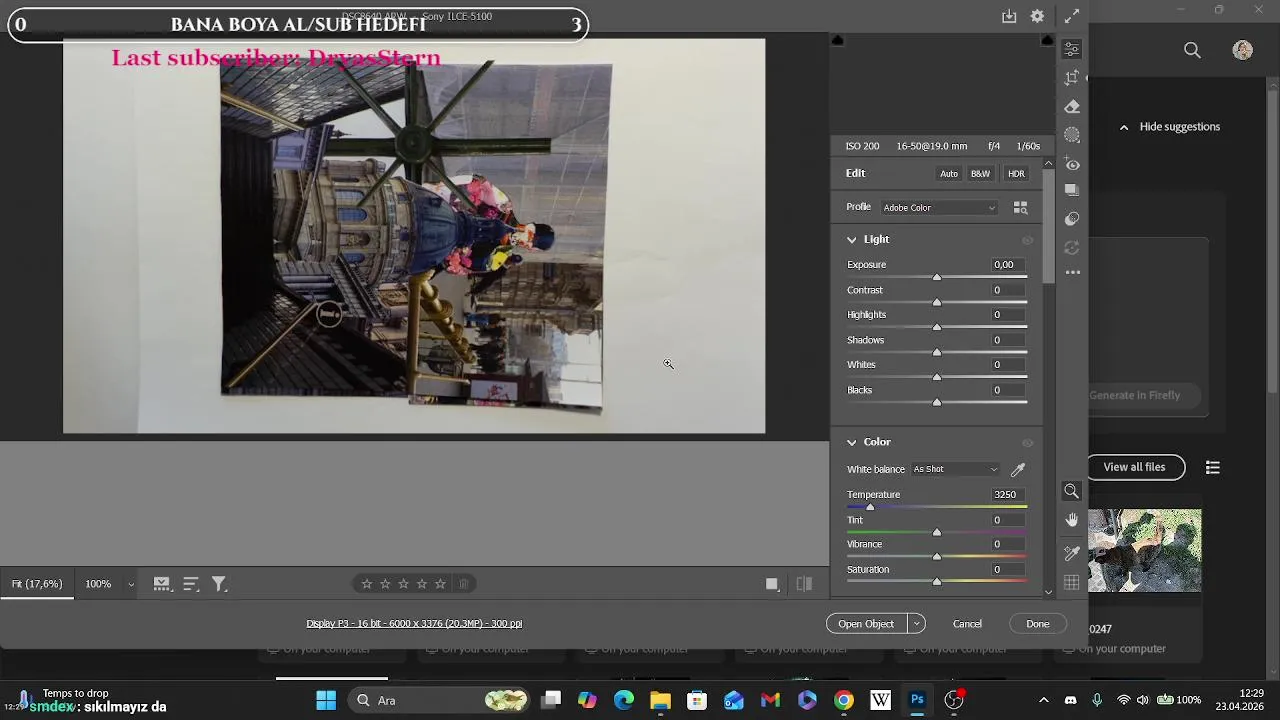
Task: Open the filmstrip sort icon
Action: tap(191, 584)
